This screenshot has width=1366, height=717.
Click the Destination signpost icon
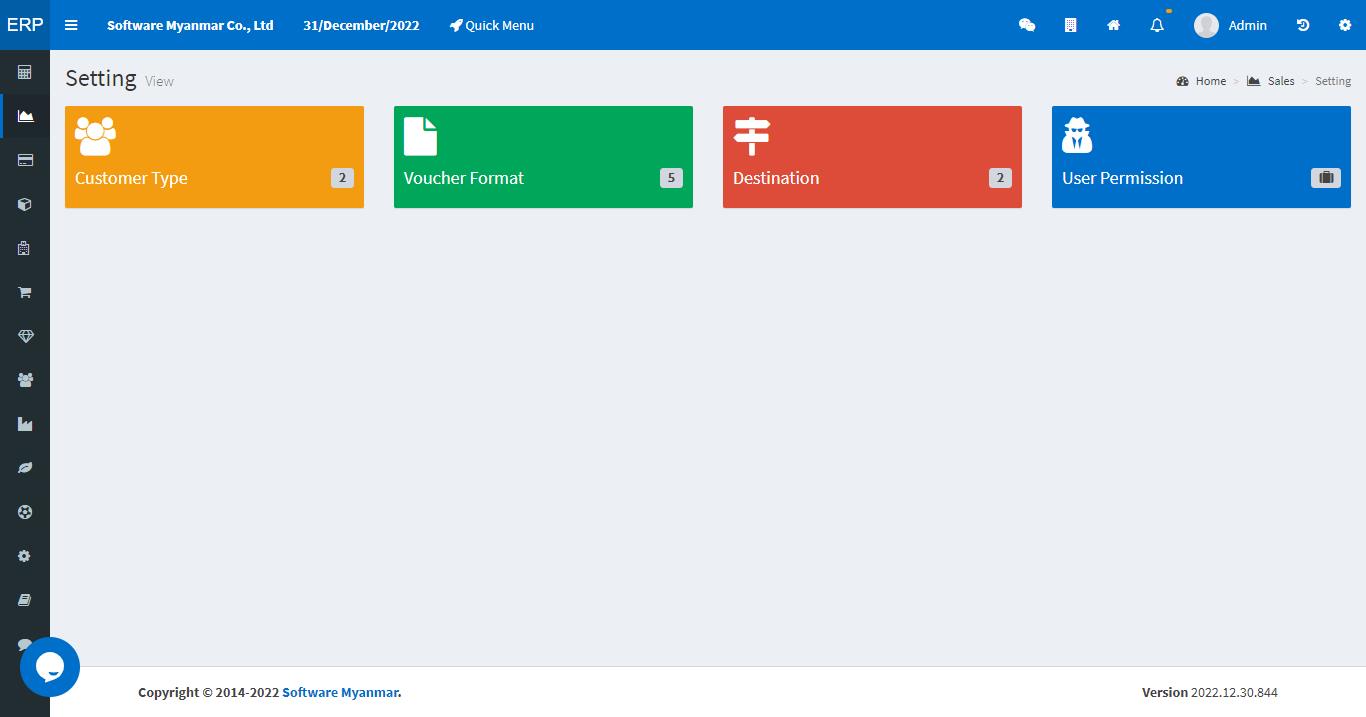pos(751,136)
